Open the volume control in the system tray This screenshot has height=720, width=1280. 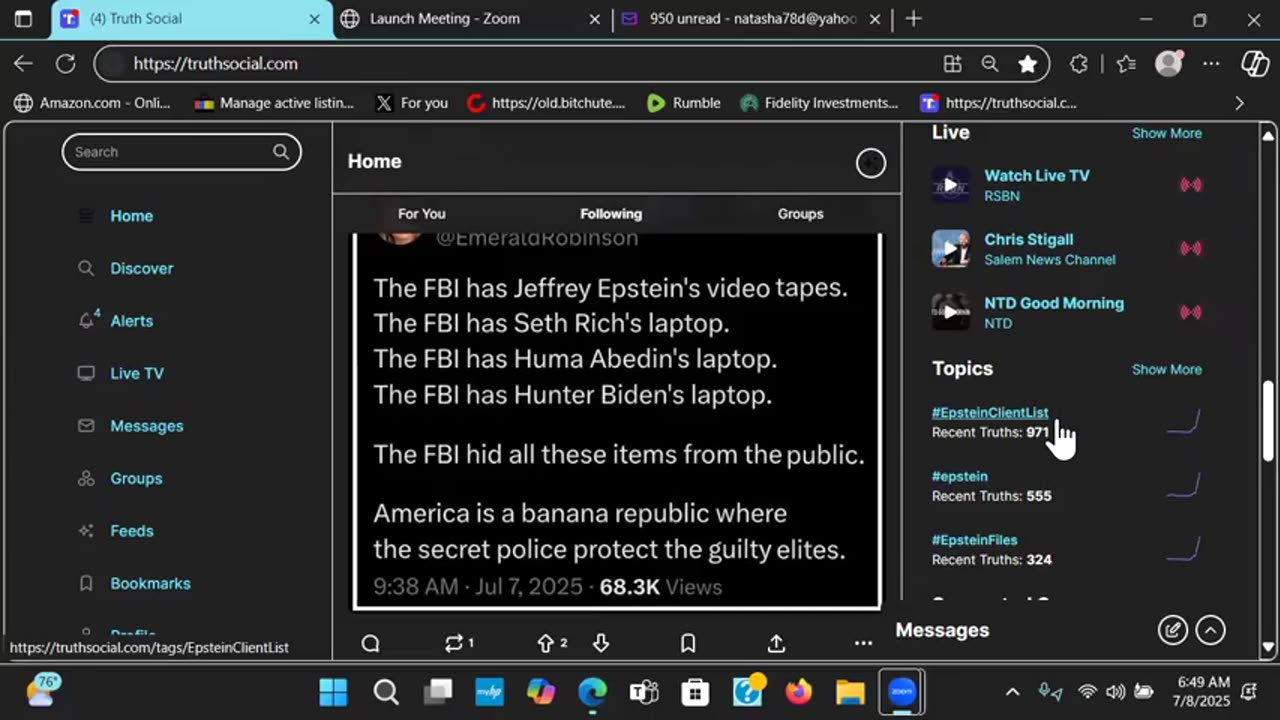click(x=1116, y=692)
